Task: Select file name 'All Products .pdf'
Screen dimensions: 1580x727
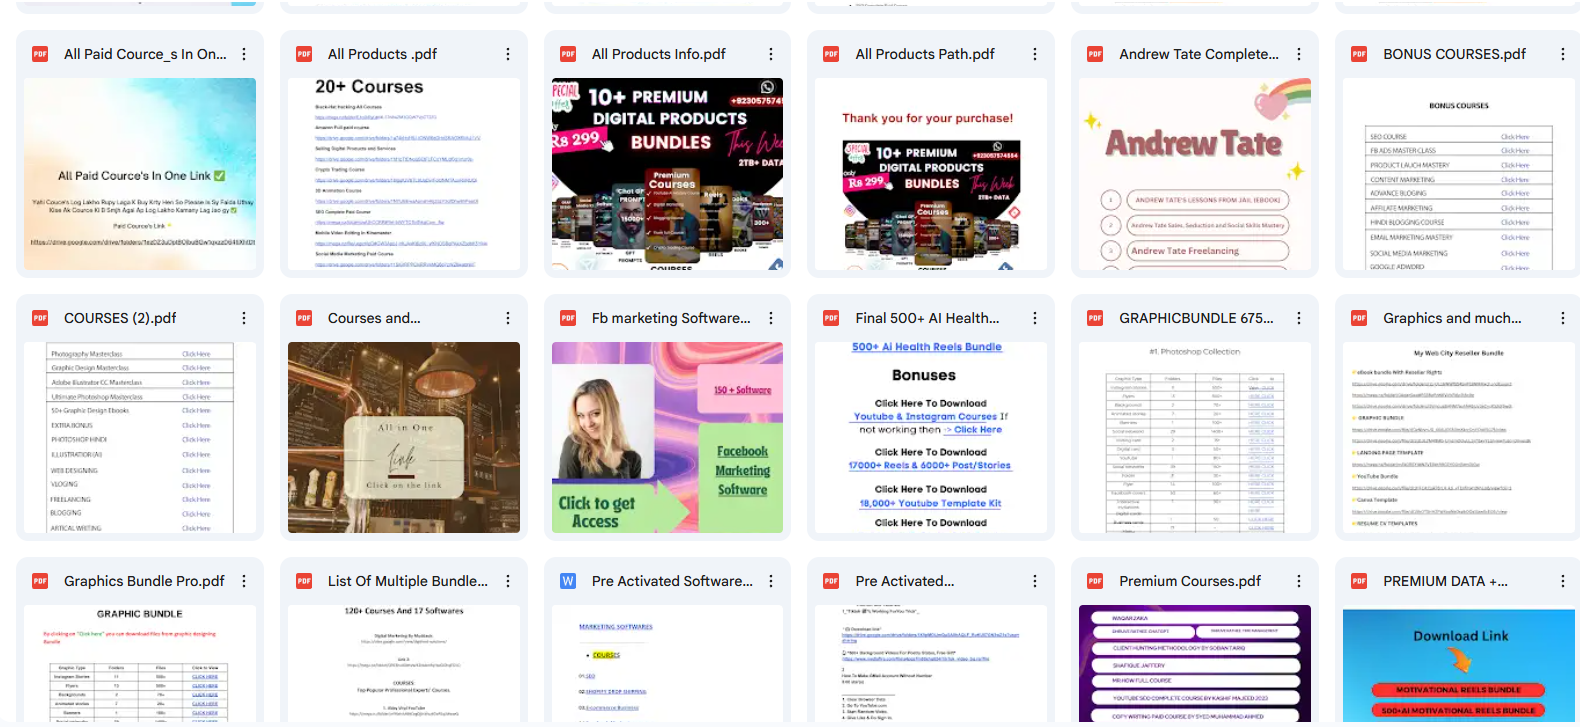Action: coord(382,54)
